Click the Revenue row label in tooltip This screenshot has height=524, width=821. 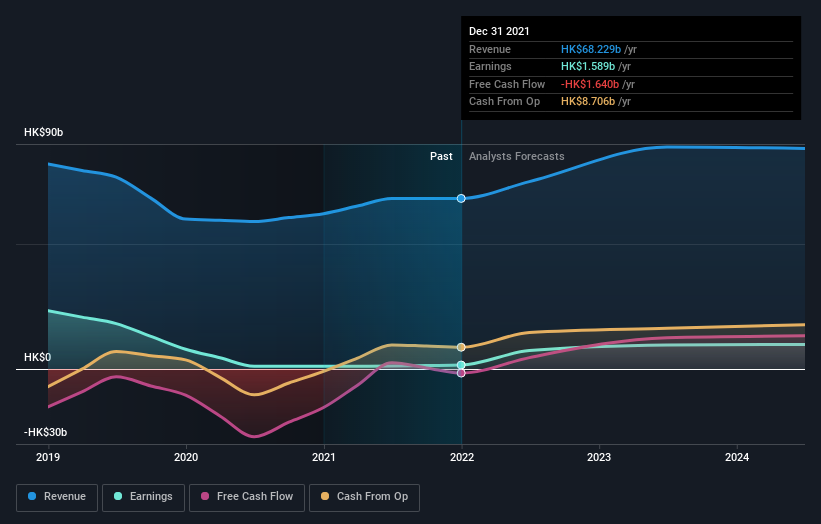click(490, 49)
